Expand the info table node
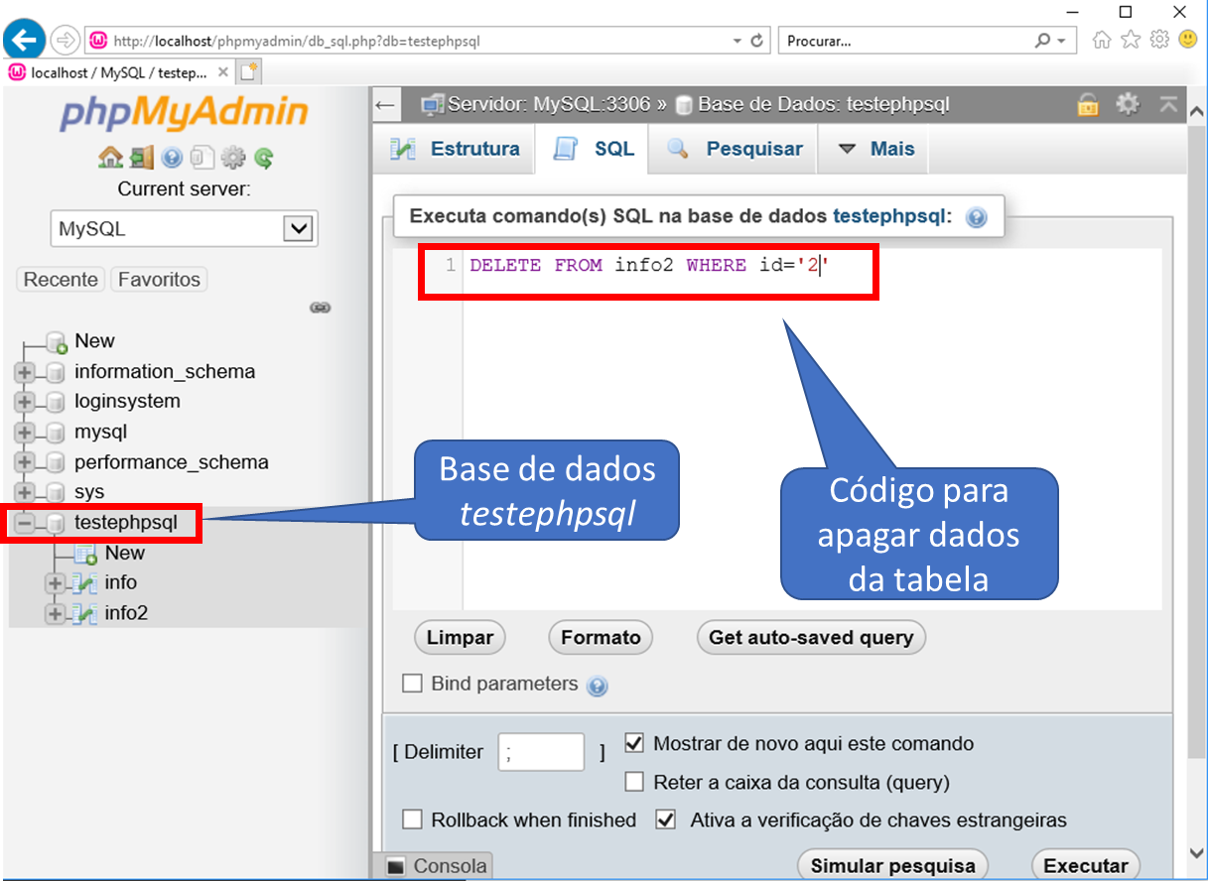The width and height of the screenshot is (1208, 881). coord(55,583)
